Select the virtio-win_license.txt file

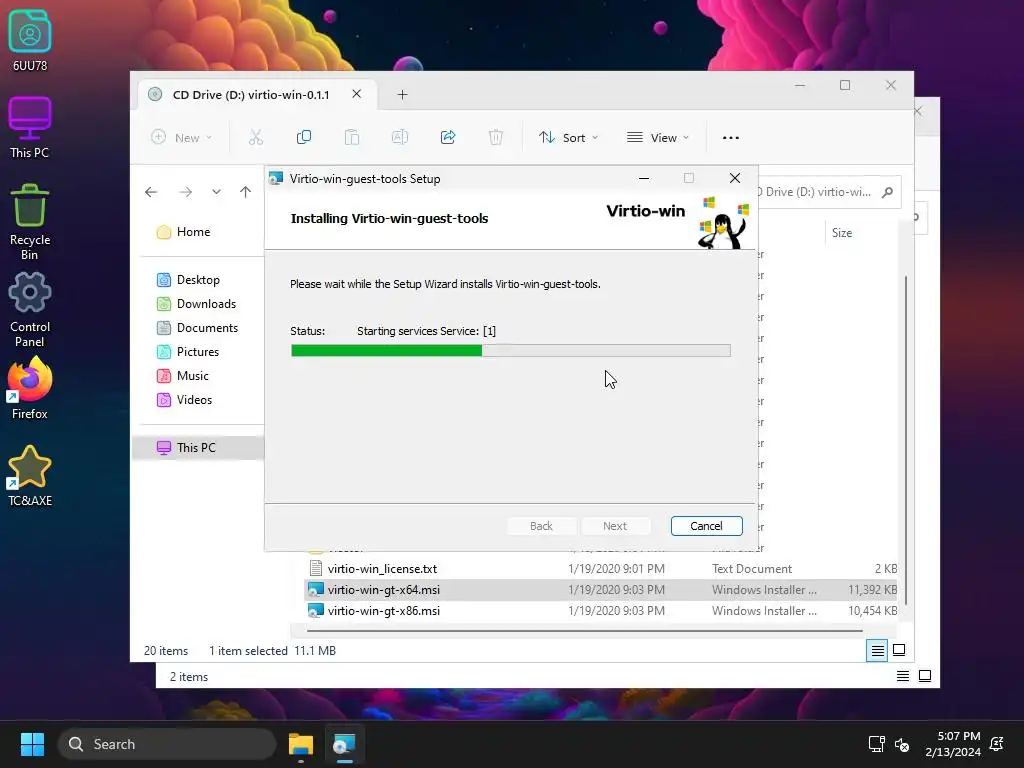click(601, 569)
